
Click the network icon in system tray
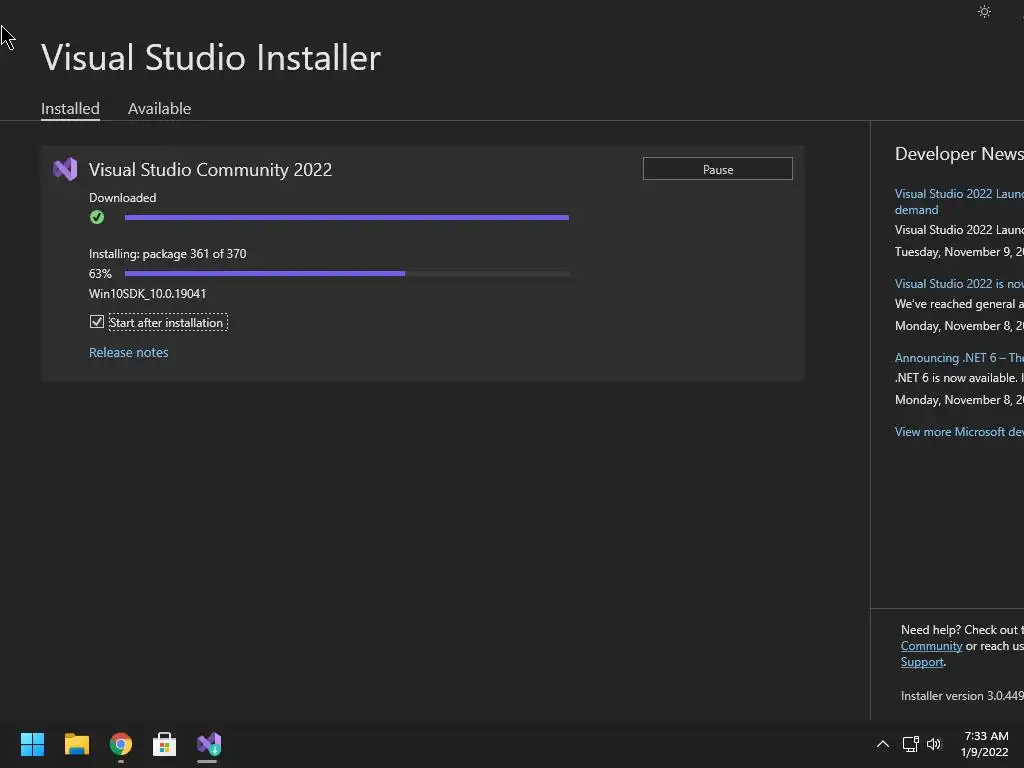[x=910, y=744]
